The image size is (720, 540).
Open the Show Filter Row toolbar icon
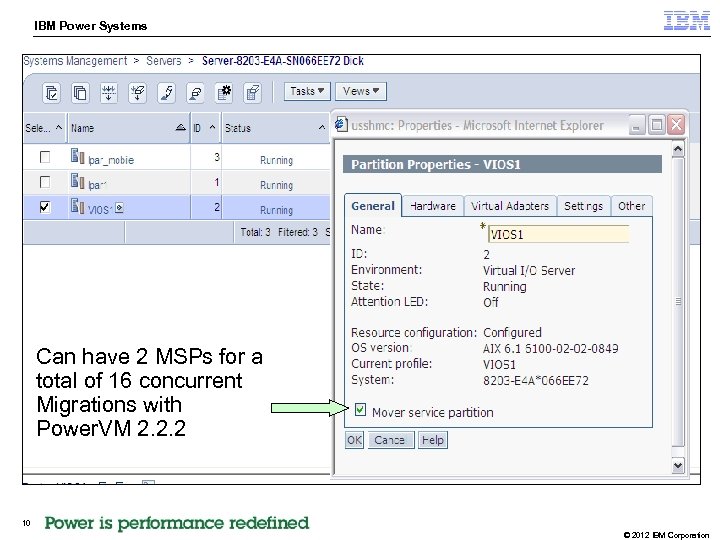pos(109,93)
